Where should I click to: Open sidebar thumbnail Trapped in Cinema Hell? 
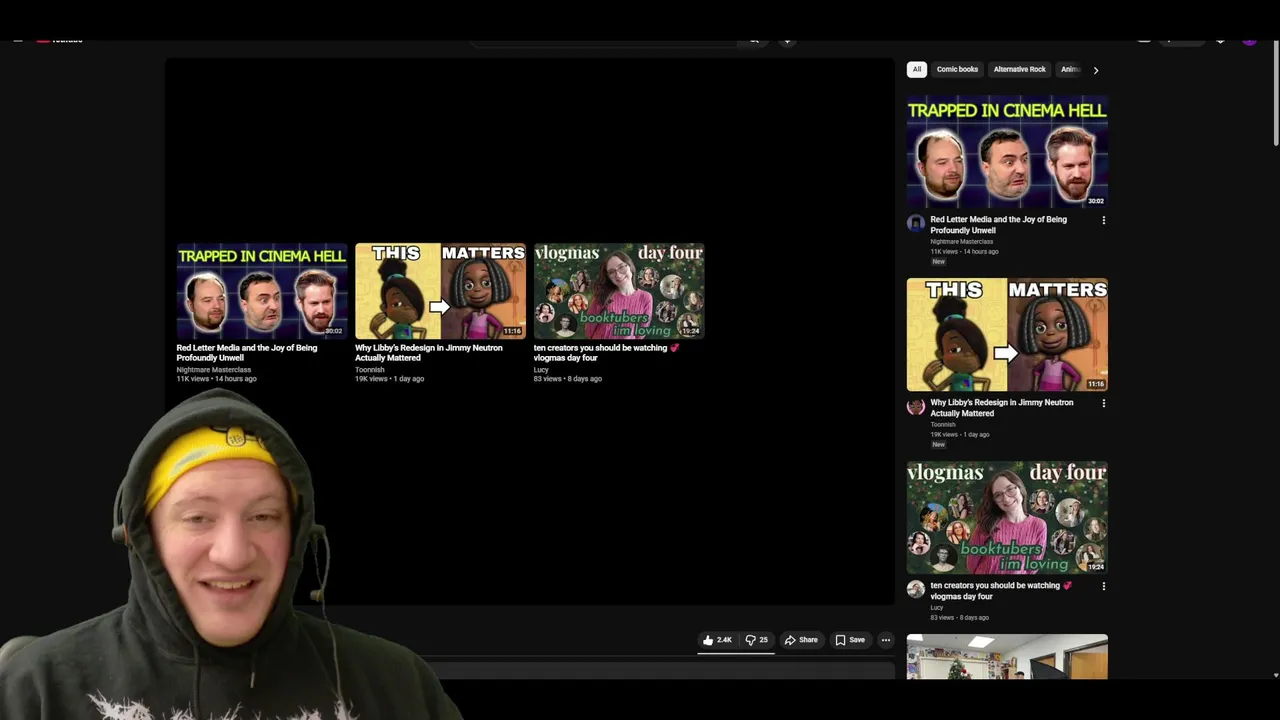(1007, 151)
